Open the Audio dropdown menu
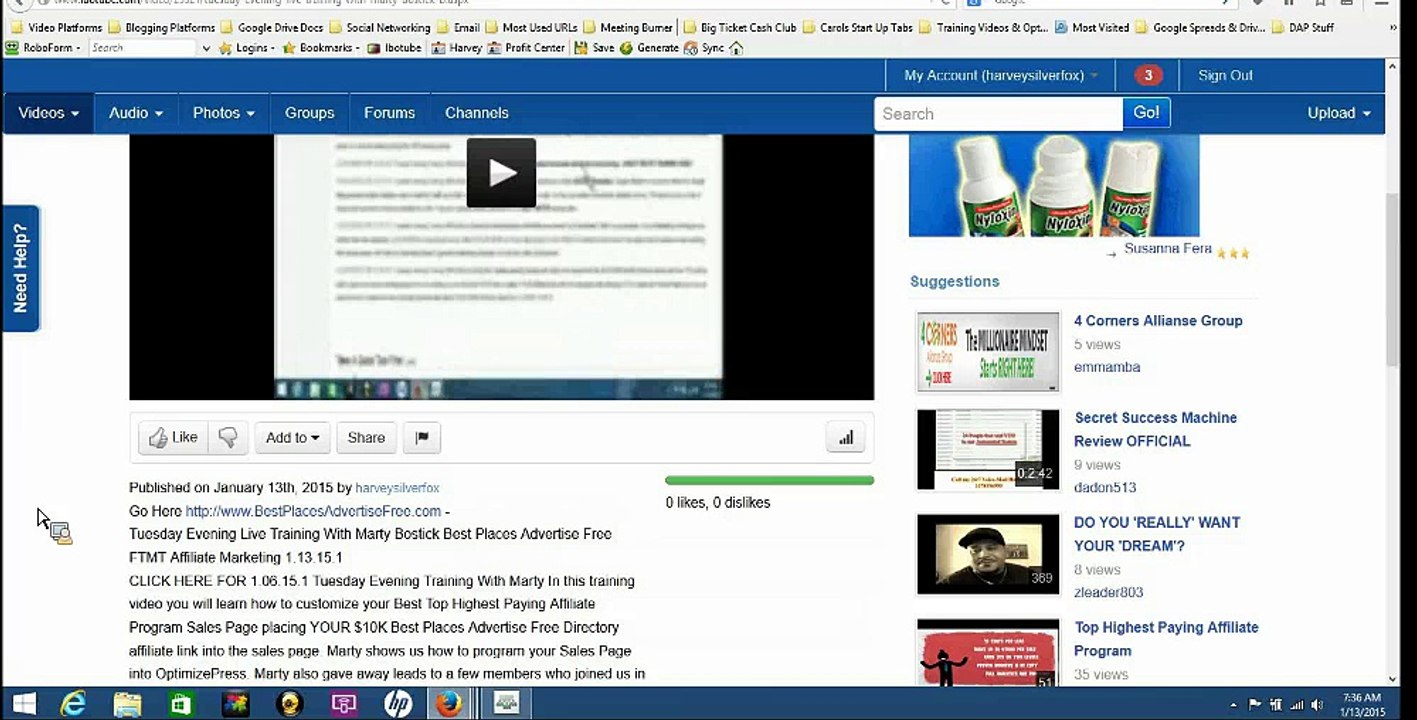Image resolution: width=1417 pixels, height=720 pixels. (x=136, y=113)
